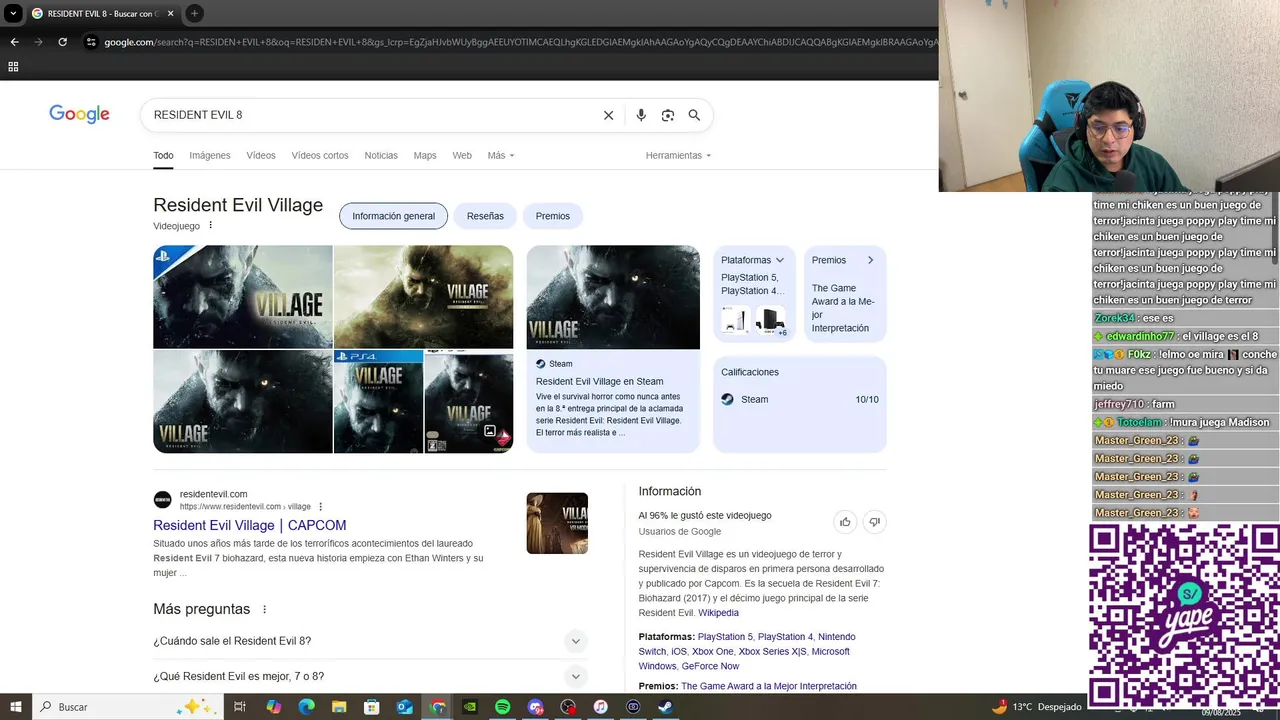Open Microsoft Edge from the taskbar
The image size is (1280, 720).
click(306, 707)
